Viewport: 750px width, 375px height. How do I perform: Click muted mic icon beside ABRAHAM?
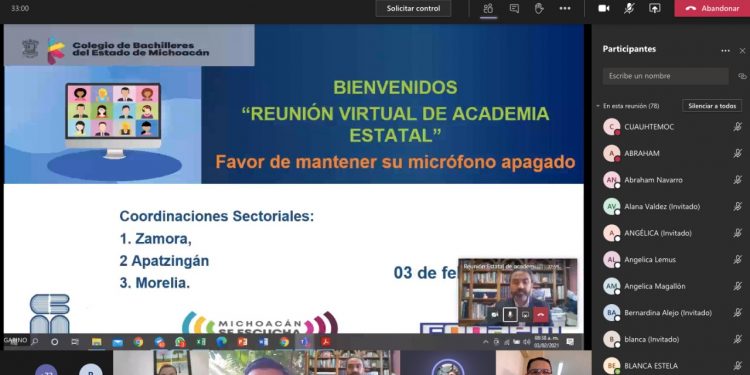click(x=738, y=153)
